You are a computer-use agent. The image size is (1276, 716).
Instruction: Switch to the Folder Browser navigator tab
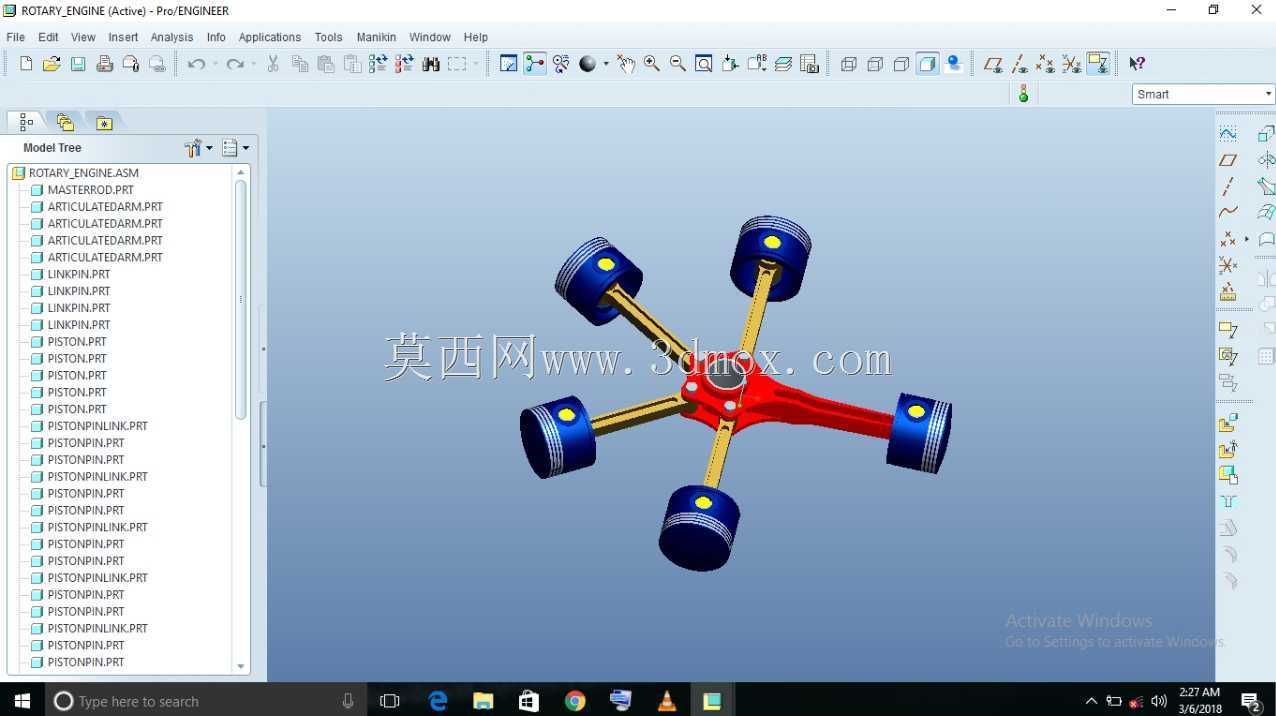coord(65,122)
